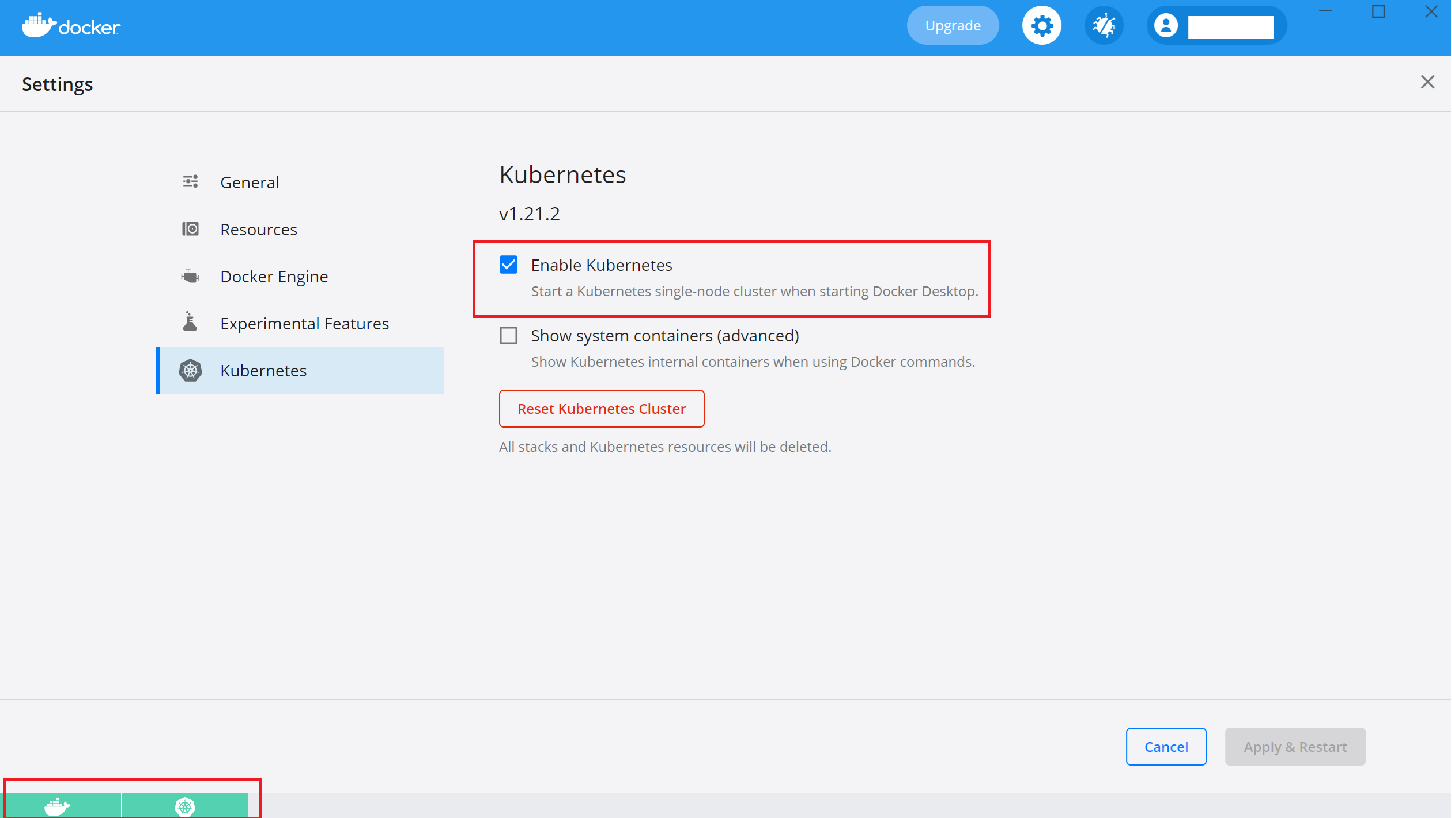The height and width of the screenshot is (818, 1452).
Task: Close the Settings panel with X
Action: (x=1428, y=82)
